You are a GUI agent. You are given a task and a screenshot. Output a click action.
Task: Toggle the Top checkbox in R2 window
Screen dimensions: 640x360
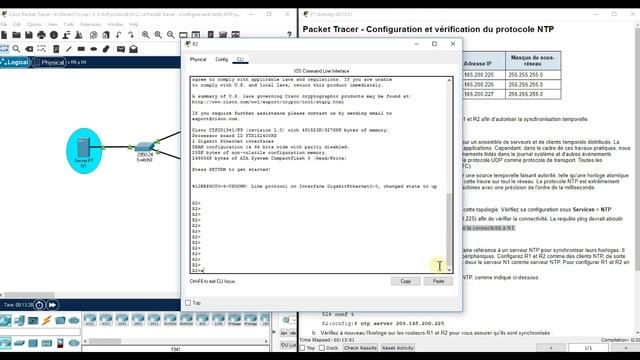tap(188, 303)
